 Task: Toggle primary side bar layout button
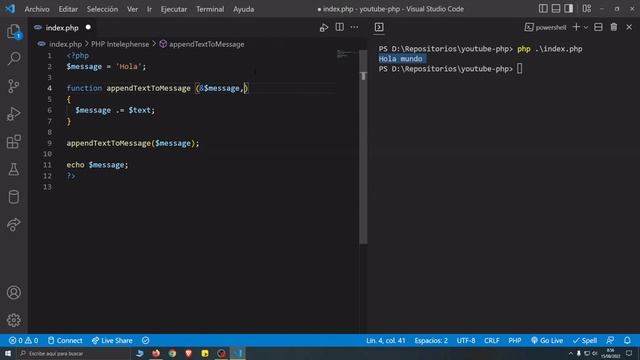pyautogui.click(x=543, y=9)
